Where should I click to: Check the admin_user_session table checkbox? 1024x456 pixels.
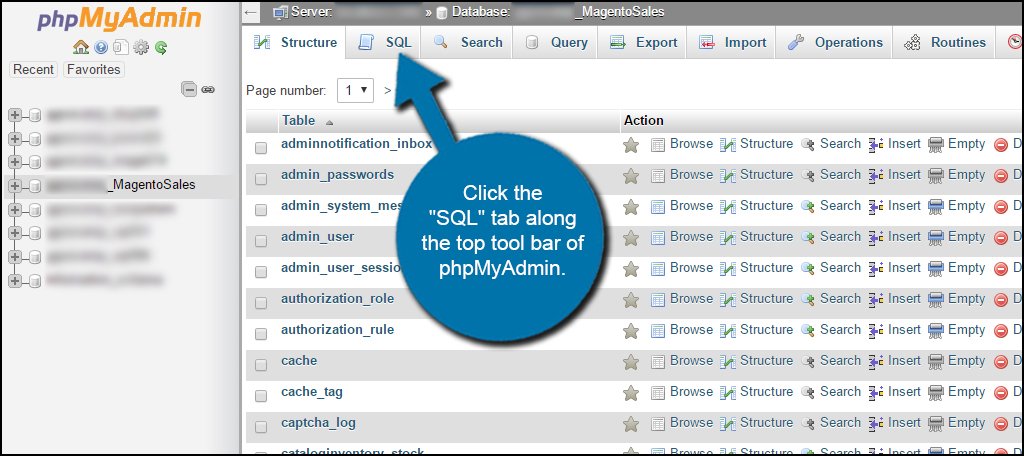point(261,272)
